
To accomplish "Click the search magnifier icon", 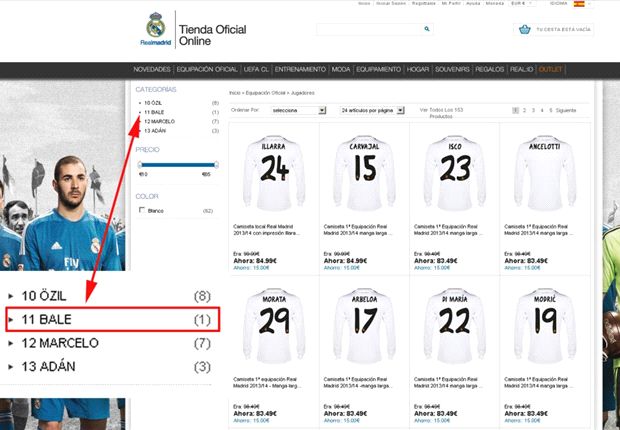I will (427, 29).
